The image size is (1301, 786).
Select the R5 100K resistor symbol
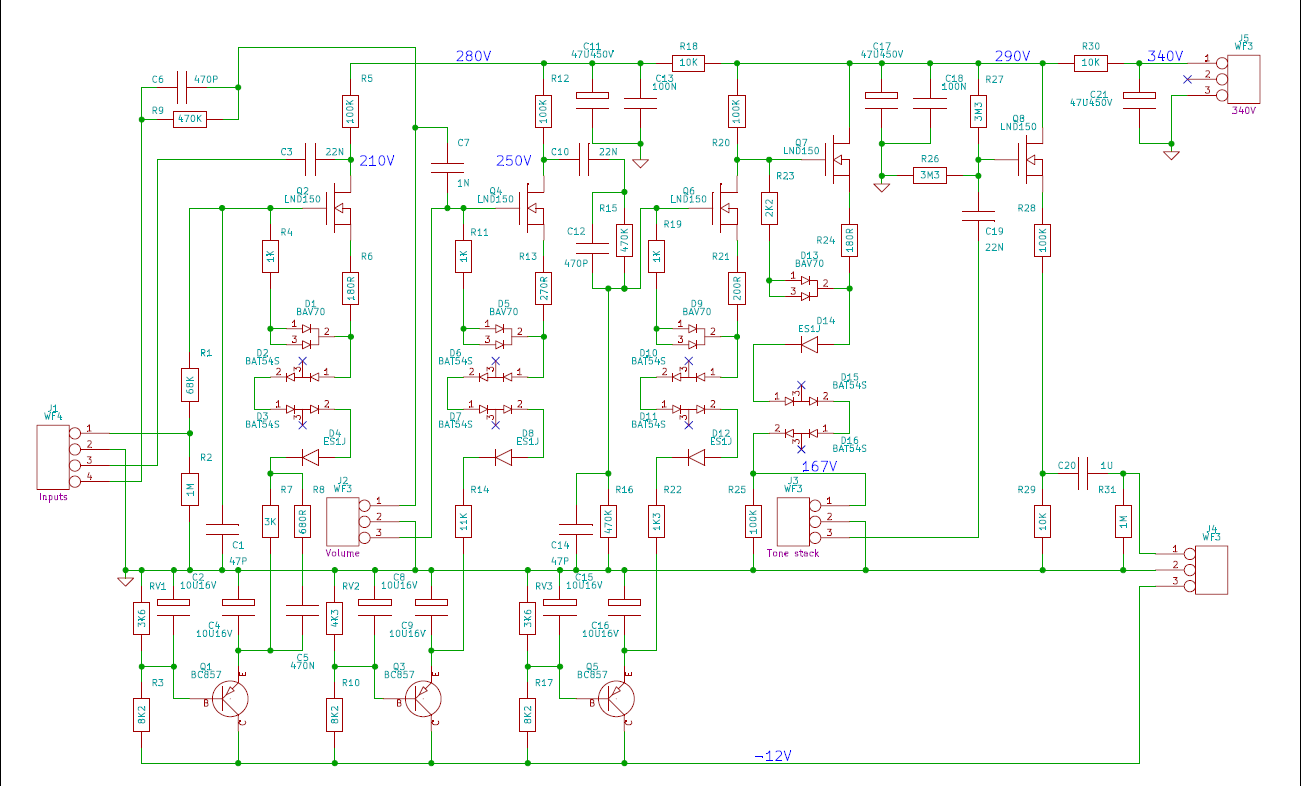(350, 112)
